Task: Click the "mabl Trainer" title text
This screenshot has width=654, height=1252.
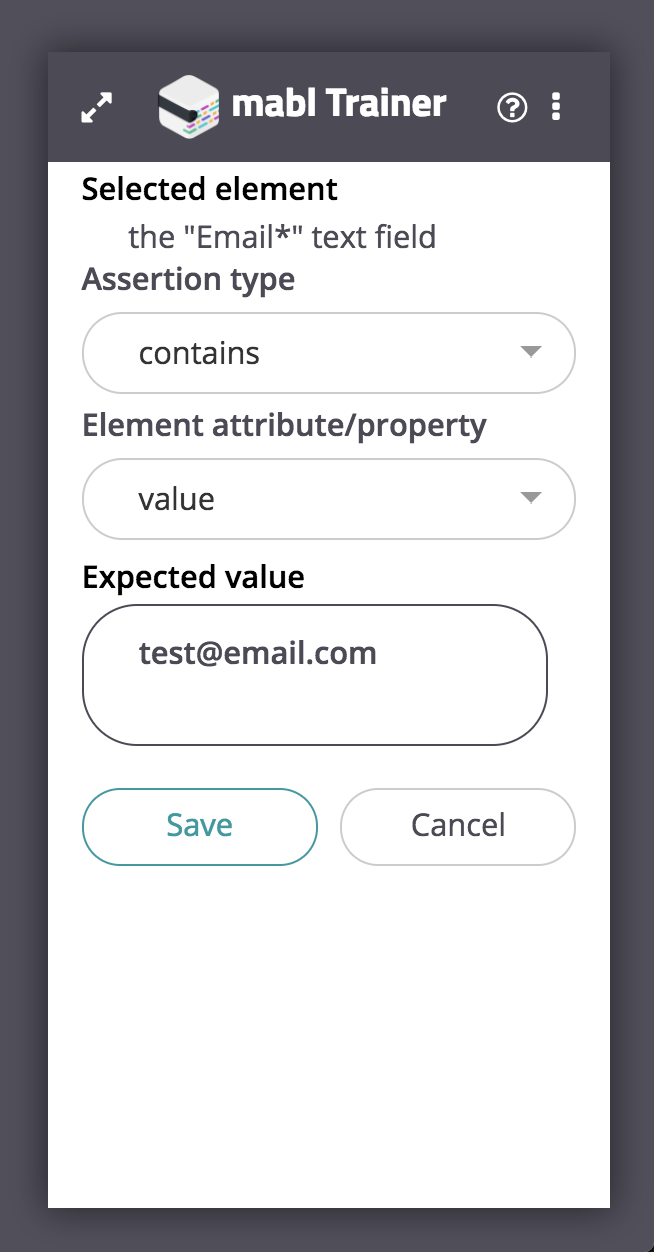Action: tap(339, 104)
